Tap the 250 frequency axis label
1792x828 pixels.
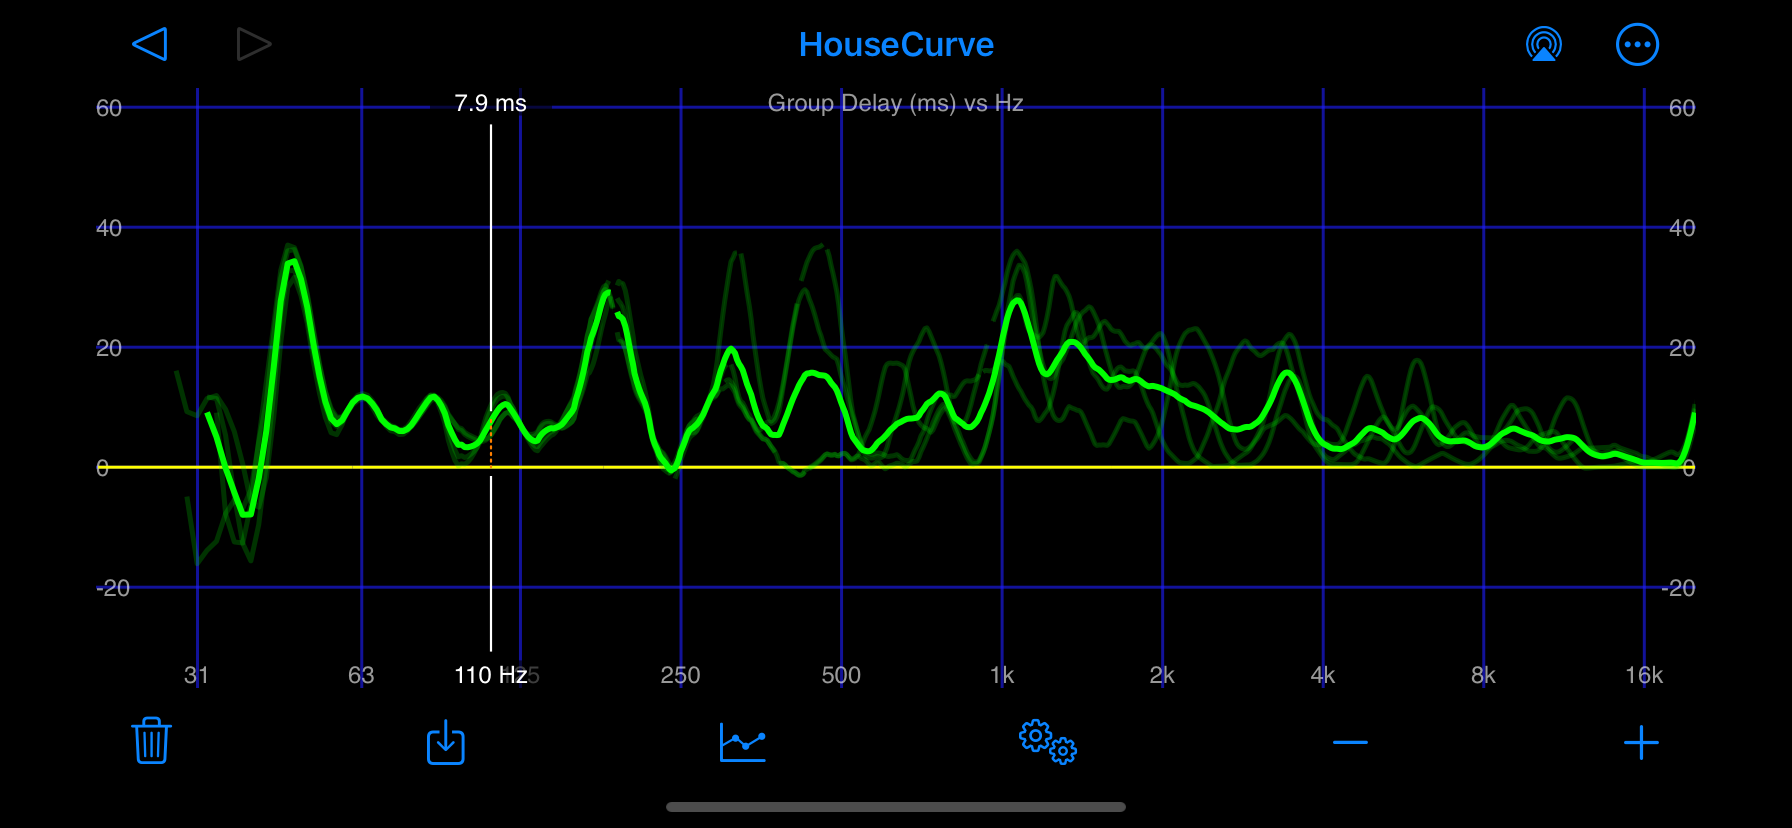pos(681,675)
